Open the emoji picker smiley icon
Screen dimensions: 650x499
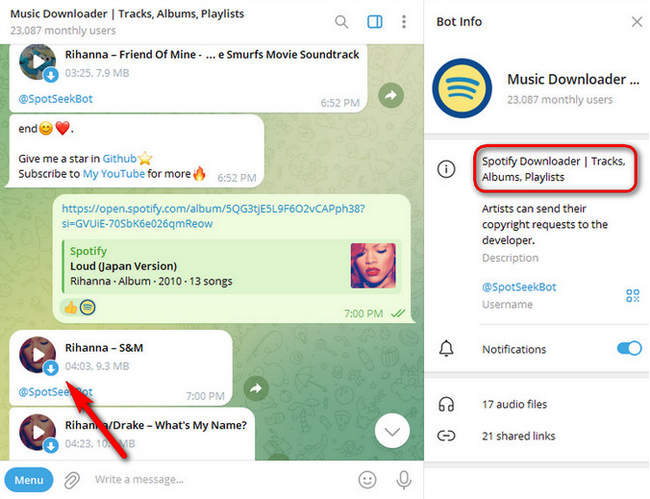[367, 480]
